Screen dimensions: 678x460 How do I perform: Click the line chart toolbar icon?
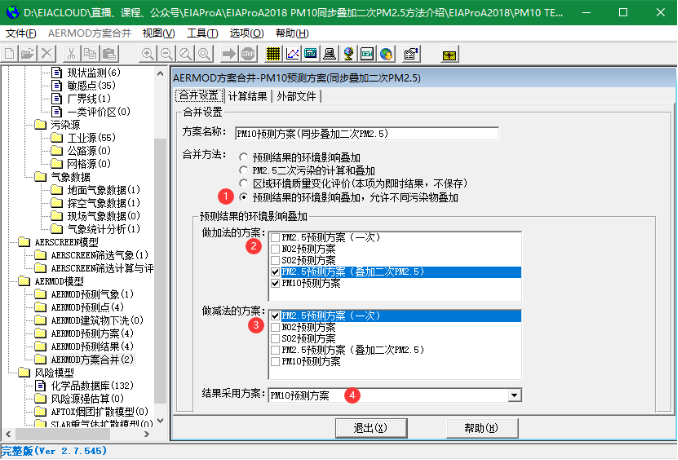(x=292, y=54)
